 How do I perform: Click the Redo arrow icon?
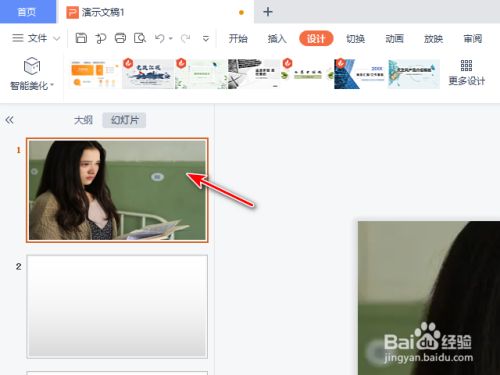click(x=185, y=38)
